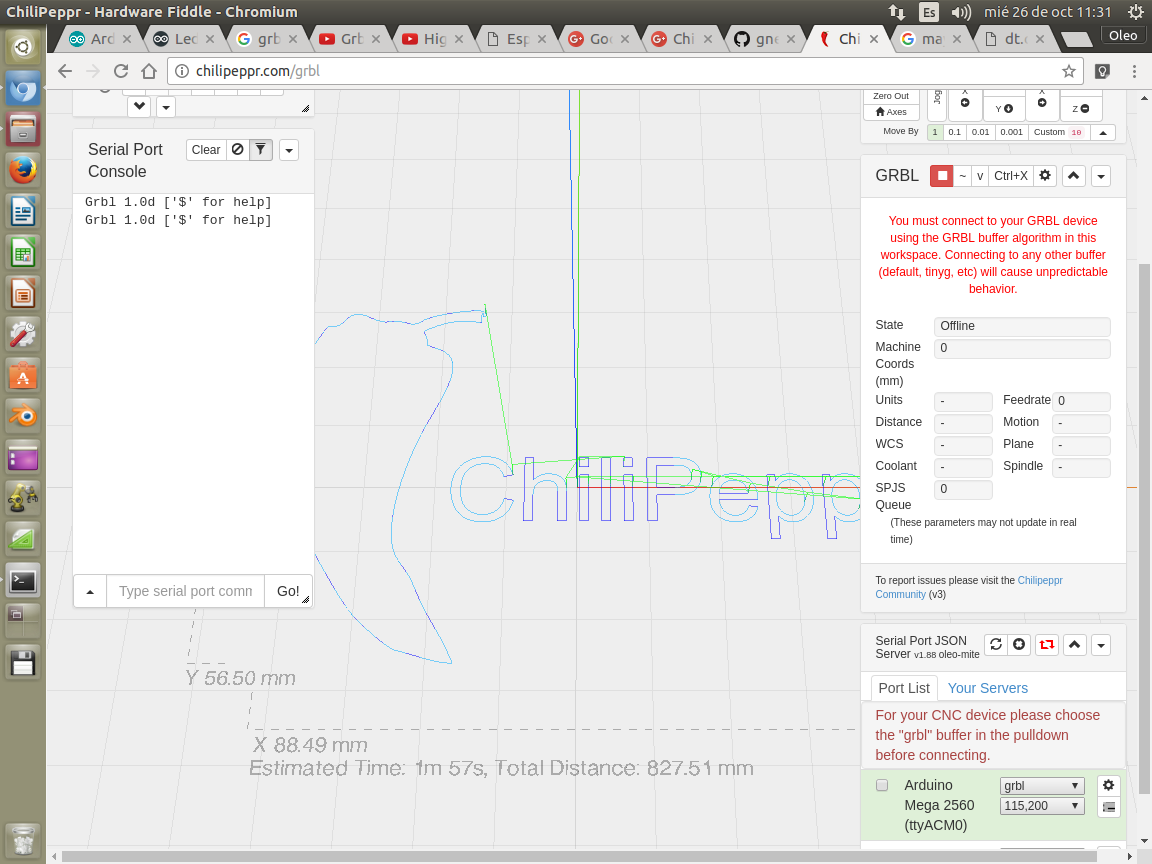The image size is (1152, 864).
Task: Click the serial port list refresh icon
Action: (x=996, y=644)
